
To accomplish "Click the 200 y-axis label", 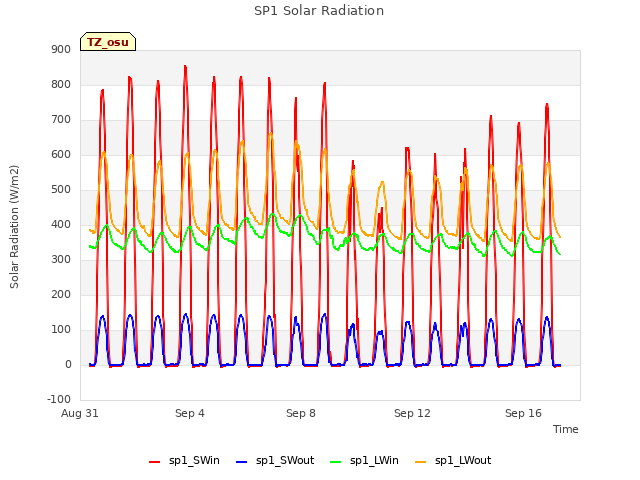I will tap(61, 295).
